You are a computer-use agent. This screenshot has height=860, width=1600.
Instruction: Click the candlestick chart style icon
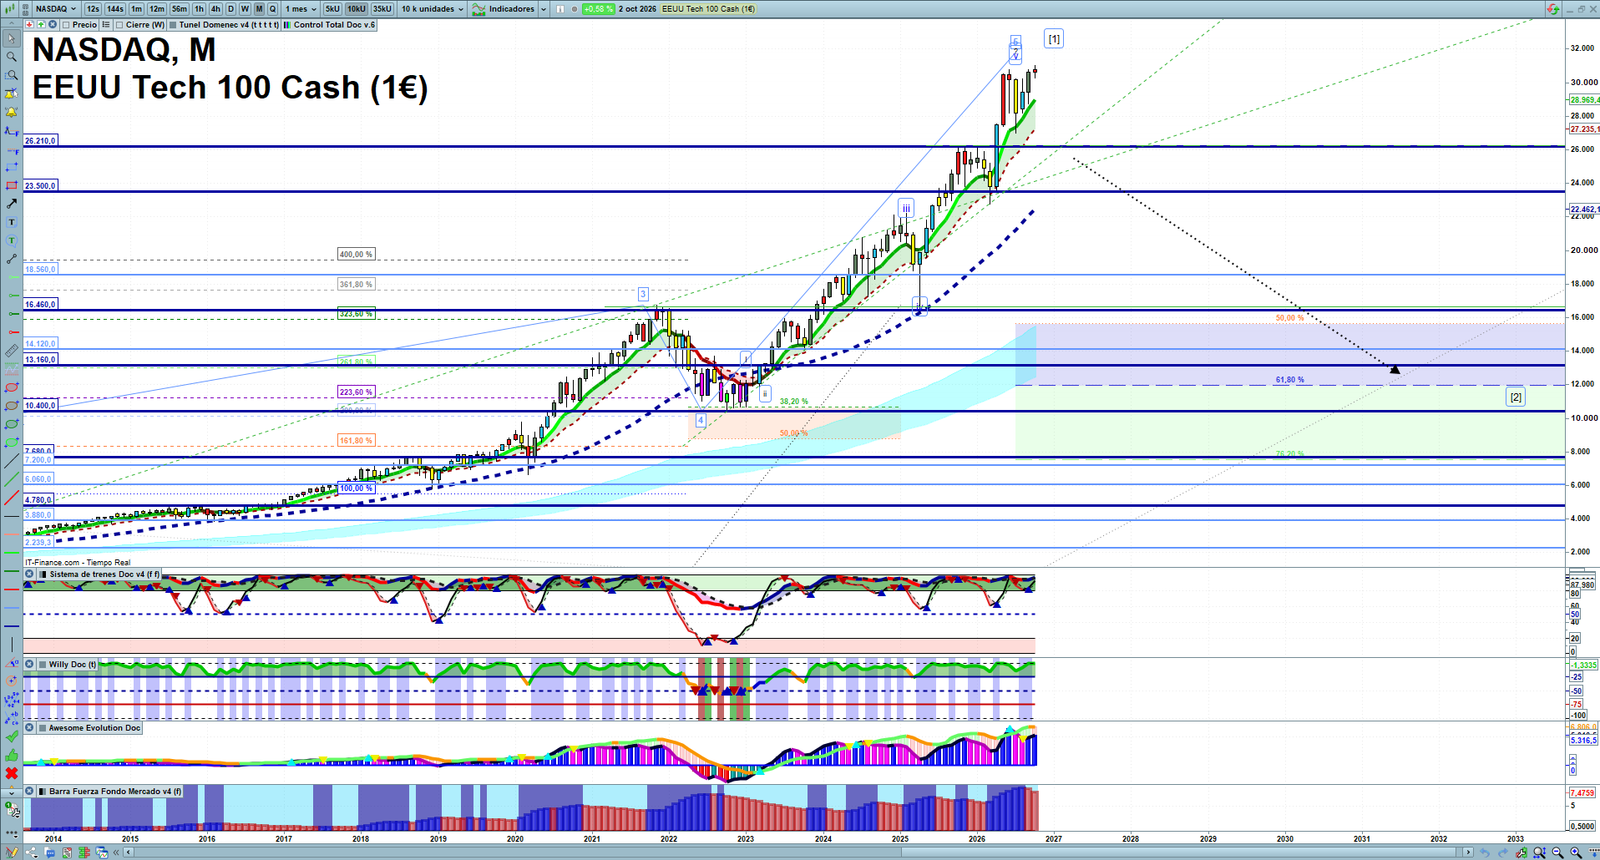11,9
